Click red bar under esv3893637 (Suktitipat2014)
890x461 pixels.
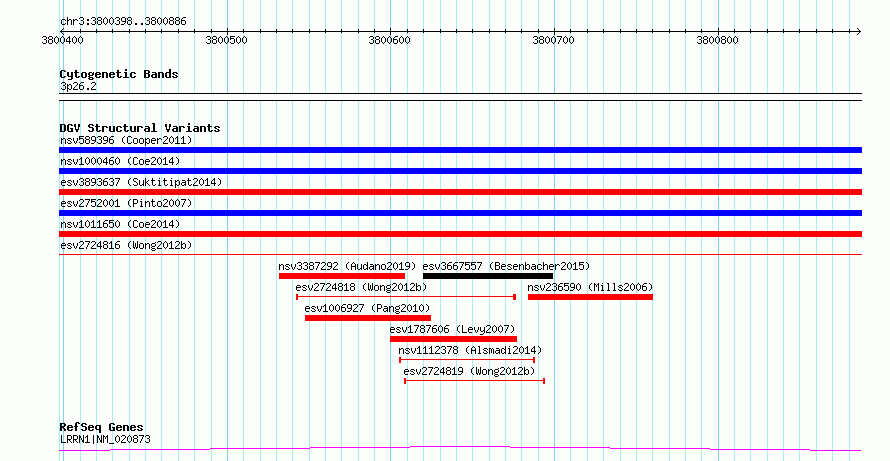460,192
